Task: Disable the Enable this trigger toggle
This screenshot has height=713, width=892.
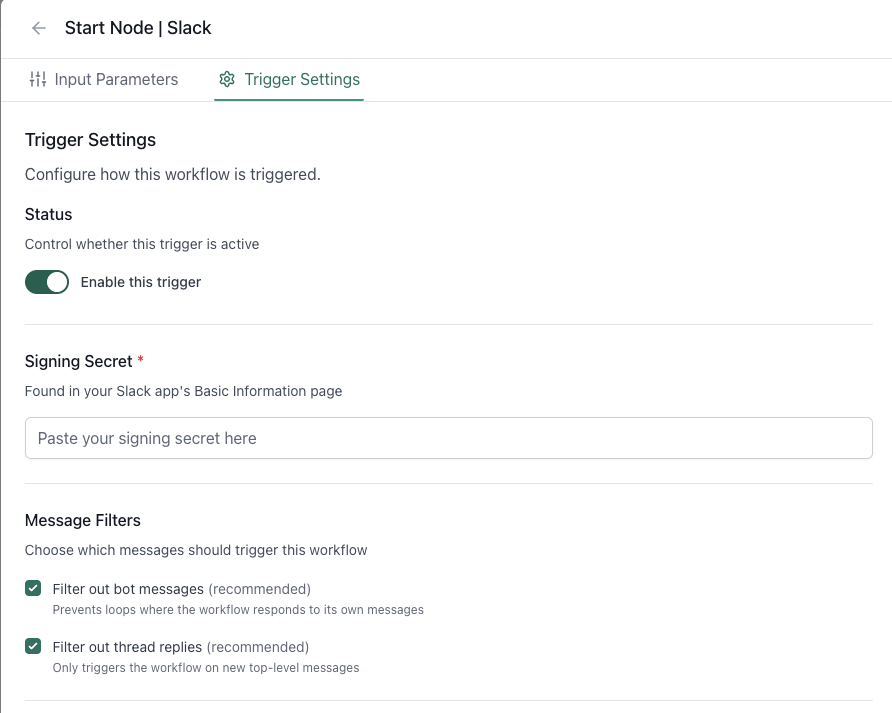Action: tap(47, 282)
